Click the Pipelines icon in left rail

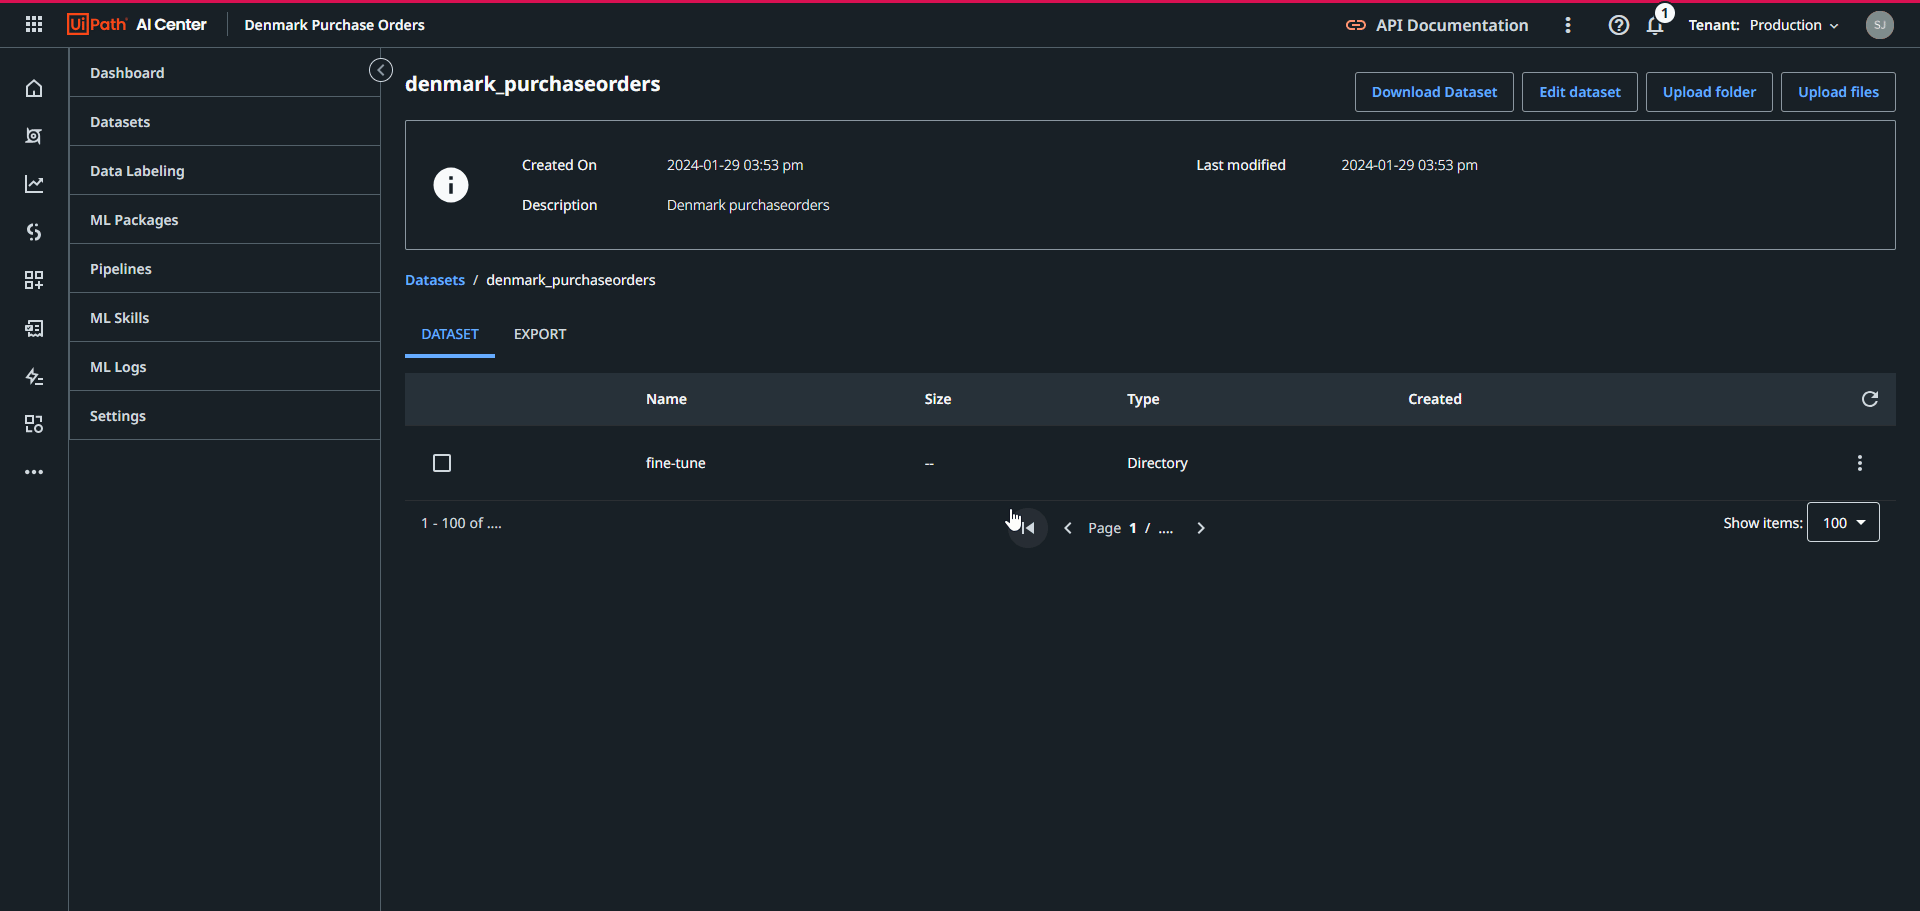(34, 232)
